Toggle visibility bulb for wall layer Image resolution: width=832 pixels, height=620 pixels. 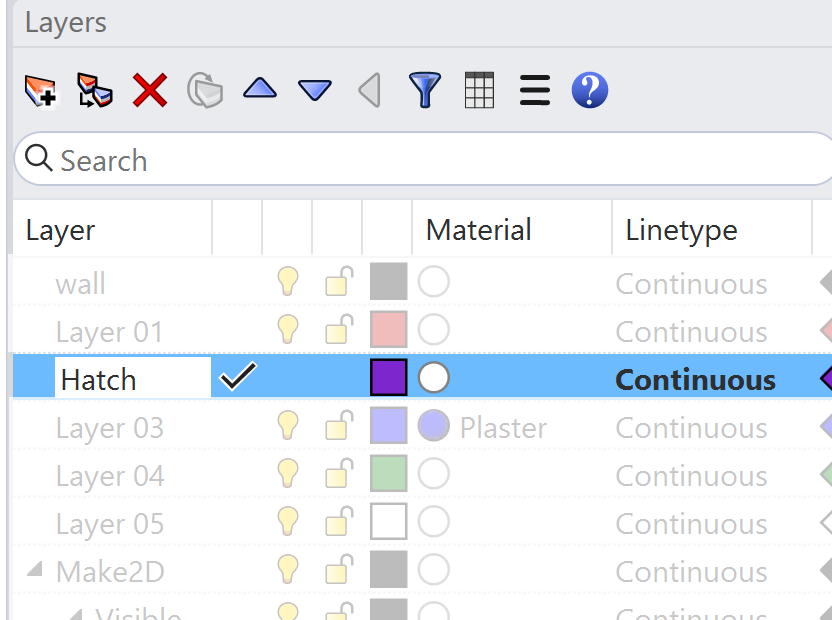(288, 283)
